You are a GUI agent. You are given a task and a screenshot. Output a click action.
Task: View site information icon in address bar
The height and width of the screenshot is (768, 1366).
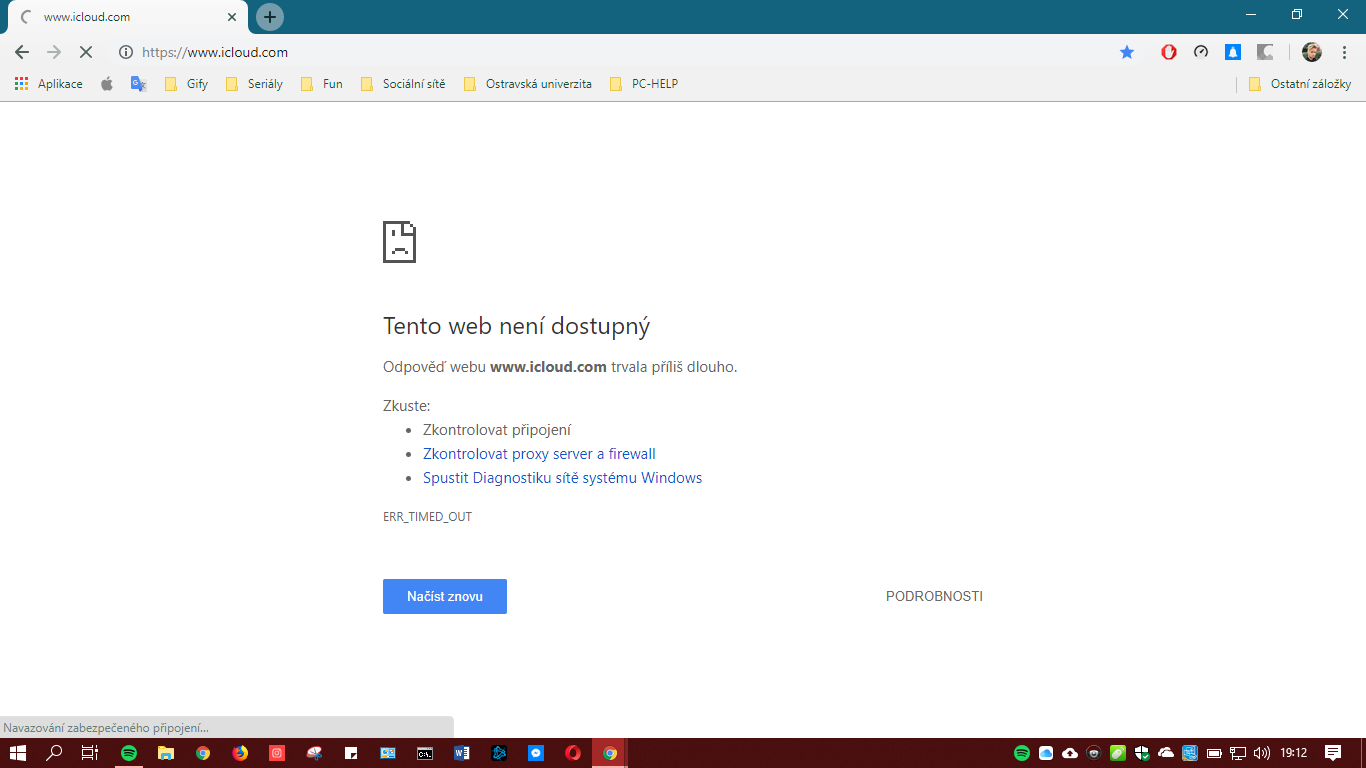(x=126, y=52)
